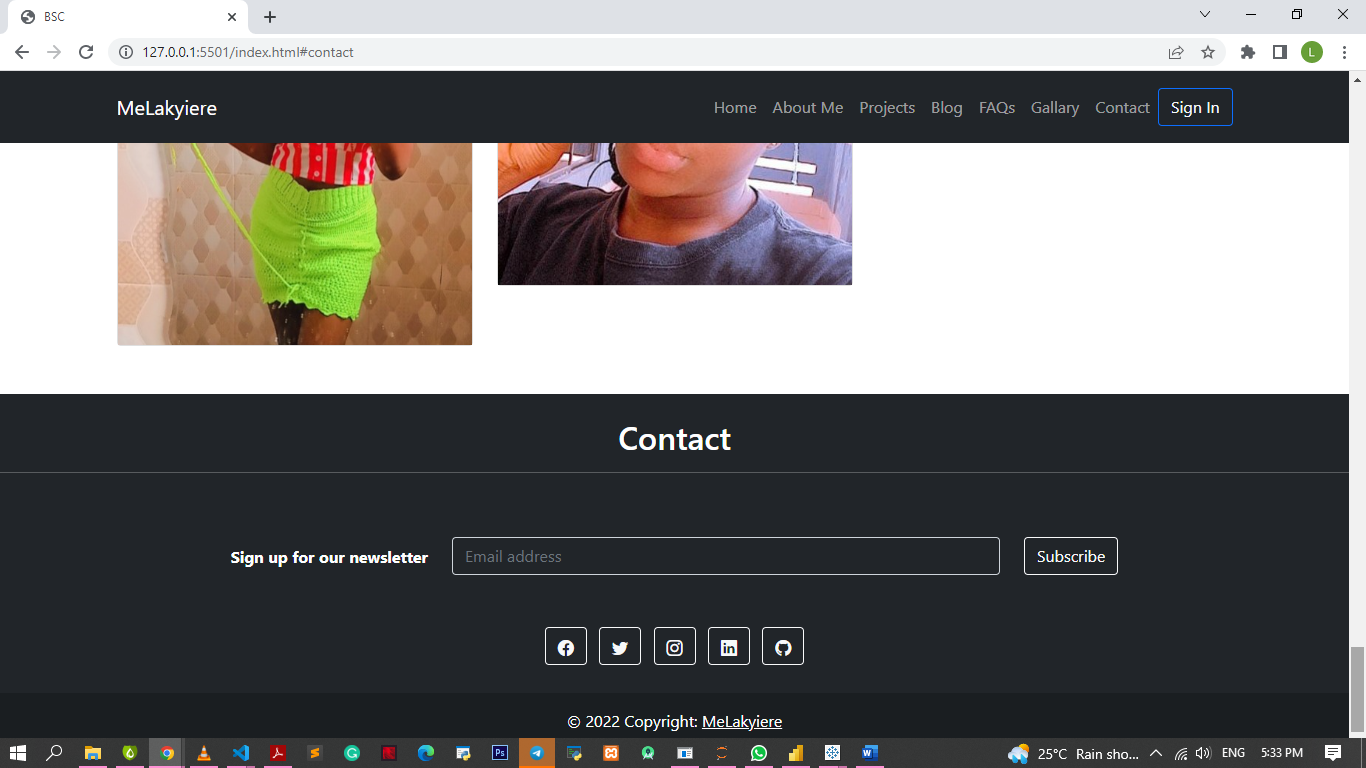Reload the page with the refresh icon
Image resolution: width=1366 pixels, height=768 pixels.
[x=85, y=52]
